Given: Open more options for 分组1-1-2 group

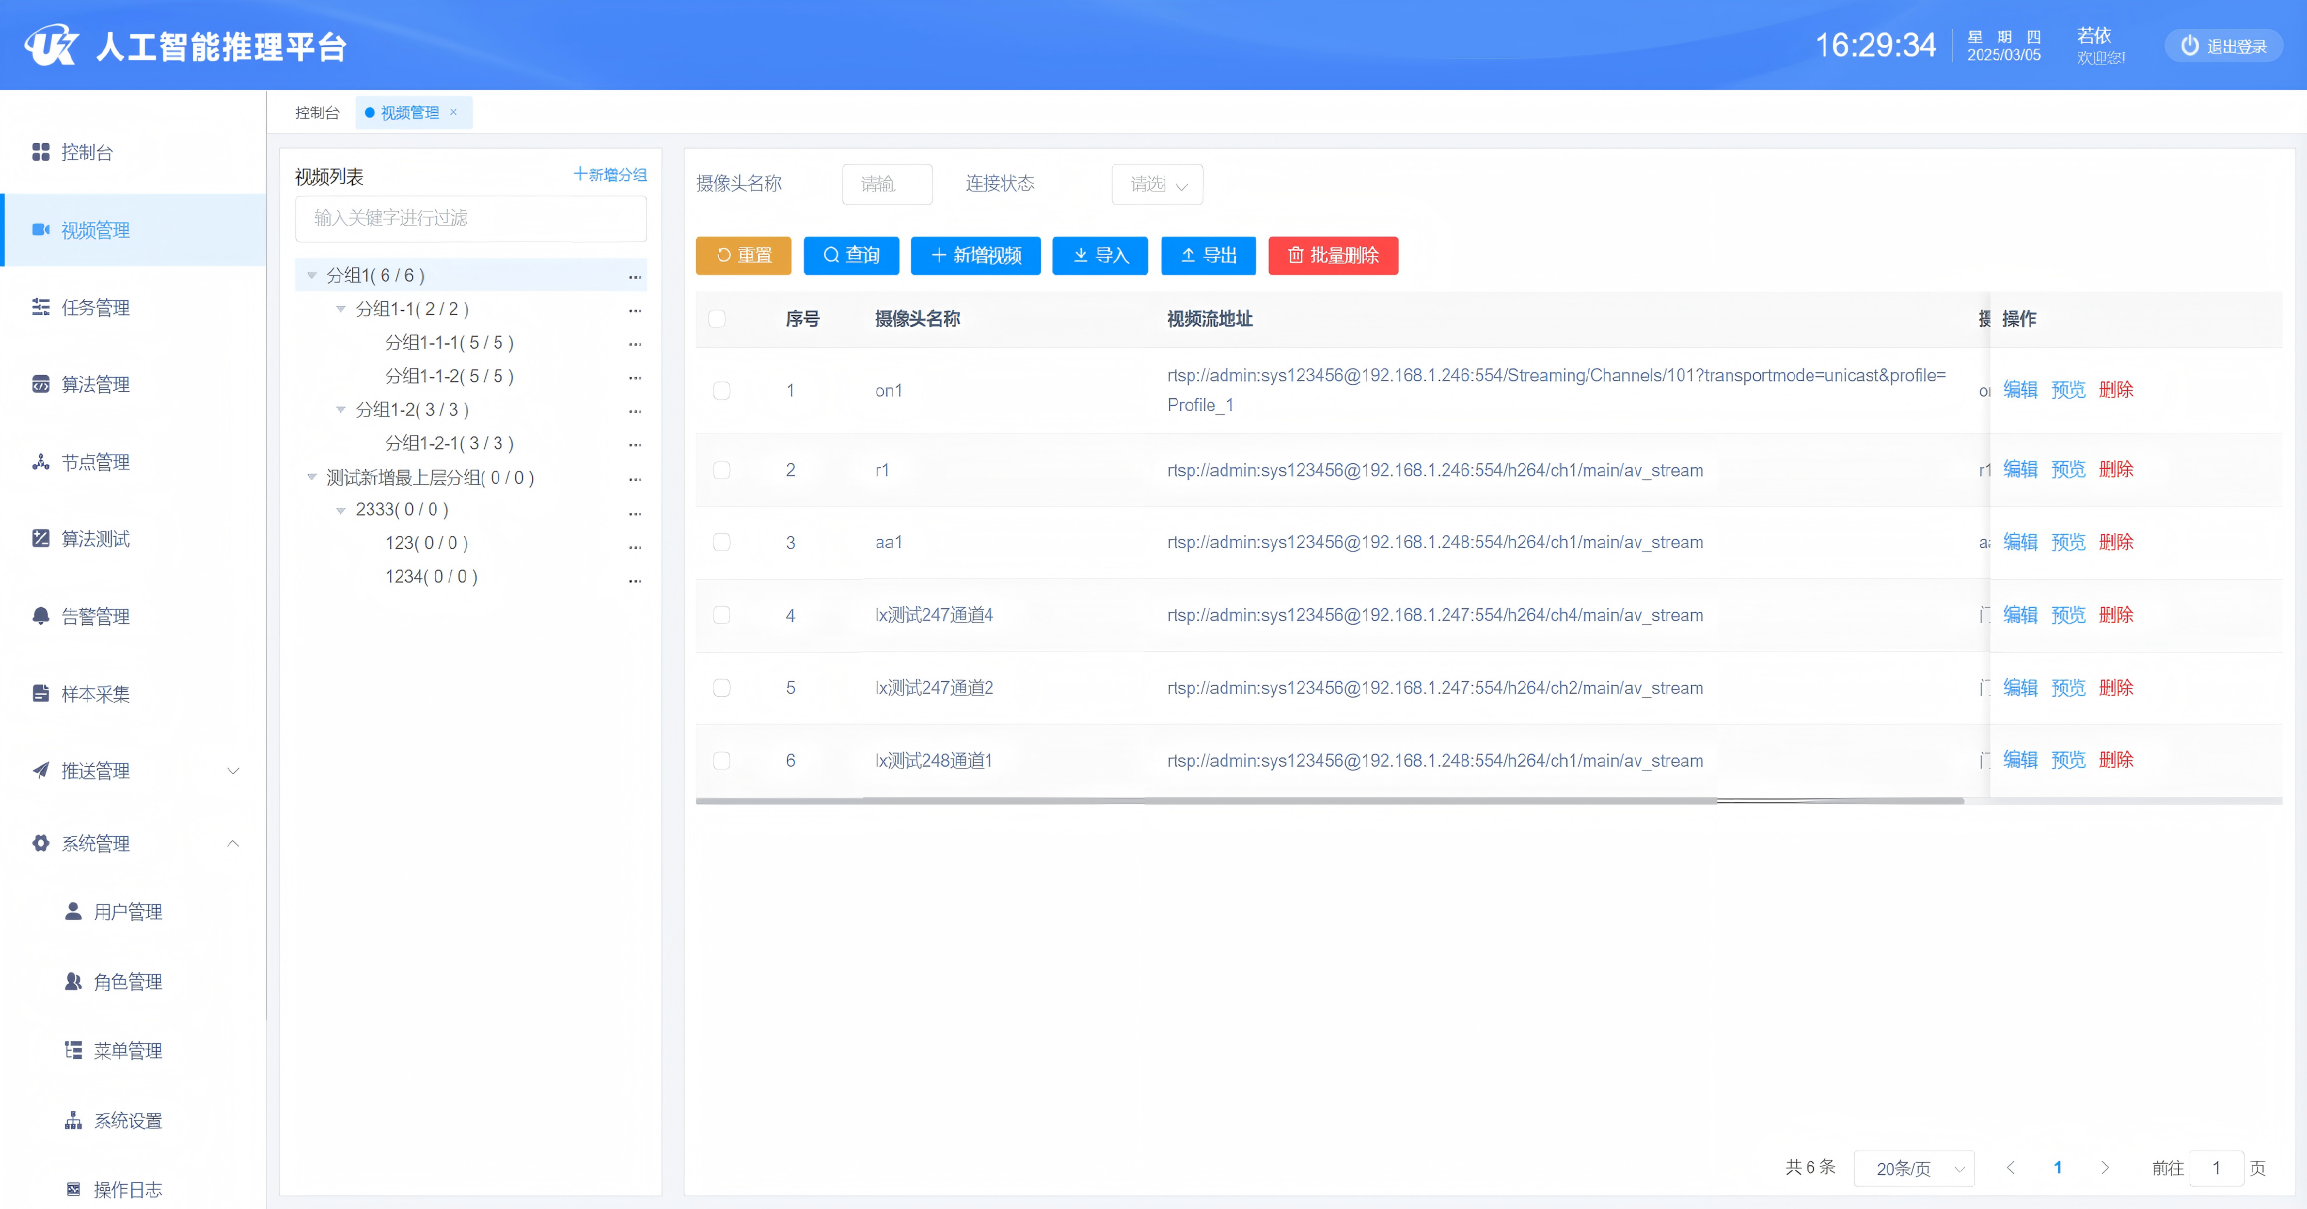Looking at the screenshot, I should (635, 377).
